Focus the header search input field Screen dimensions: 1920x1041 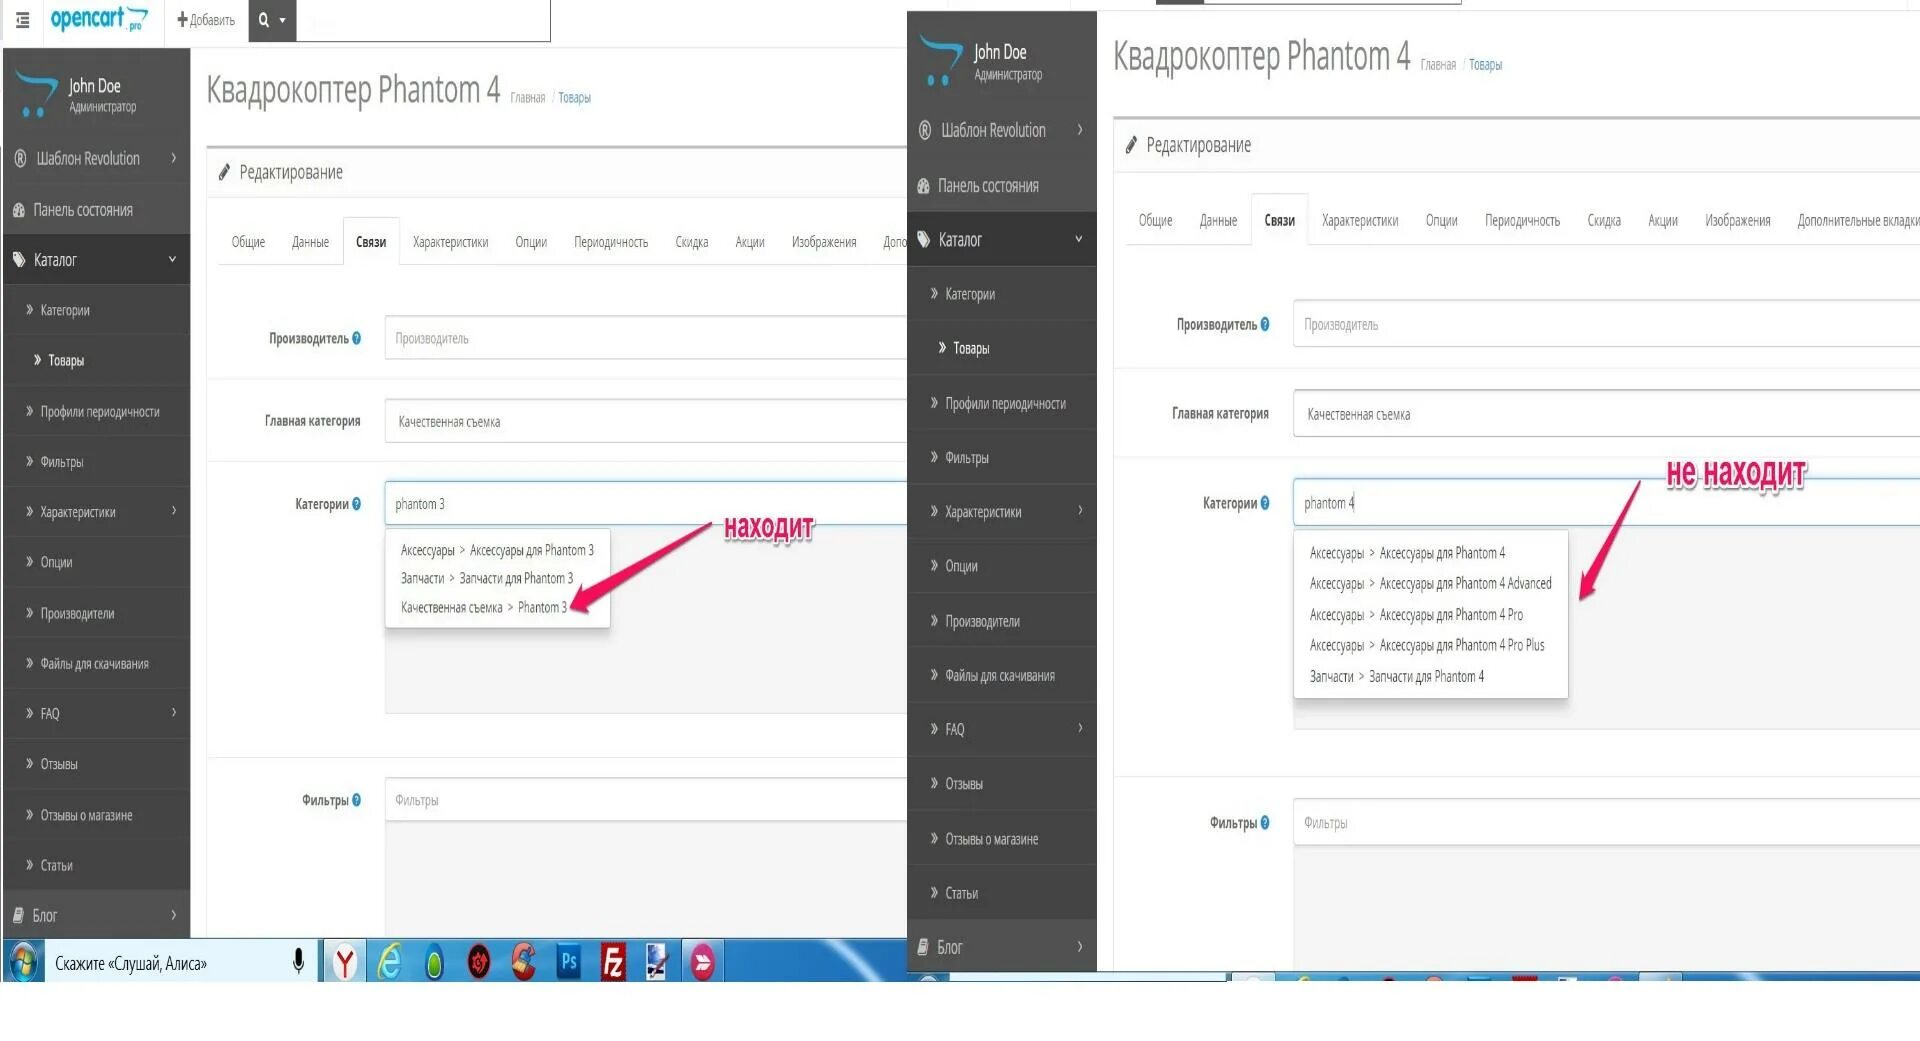click(x=423, y=20)
